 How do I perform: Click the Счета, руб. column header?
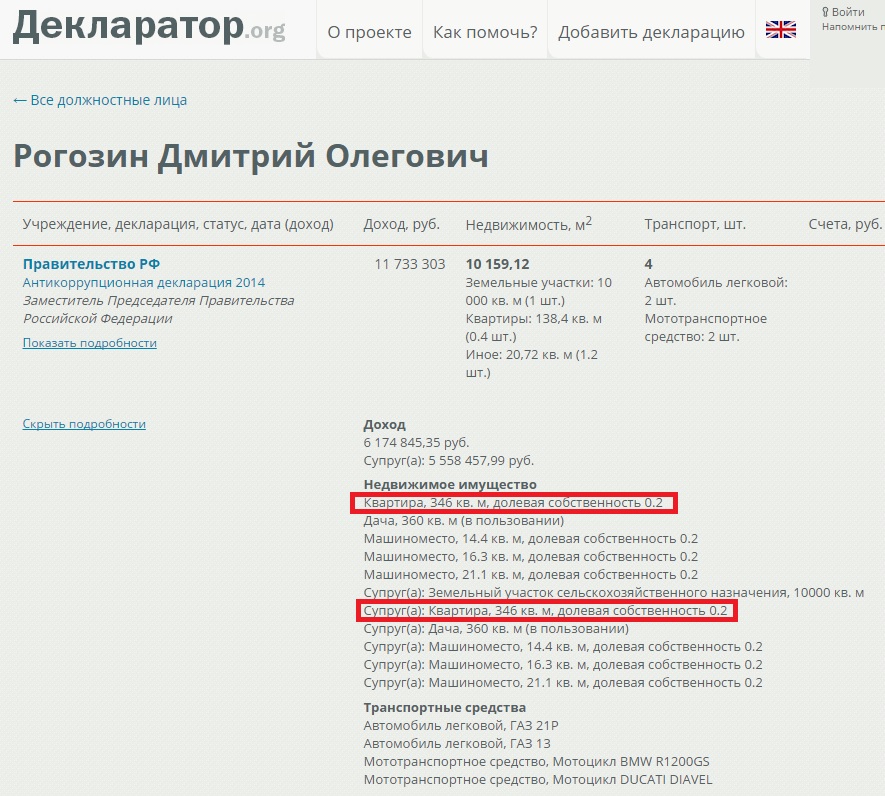tap(845, 224)
